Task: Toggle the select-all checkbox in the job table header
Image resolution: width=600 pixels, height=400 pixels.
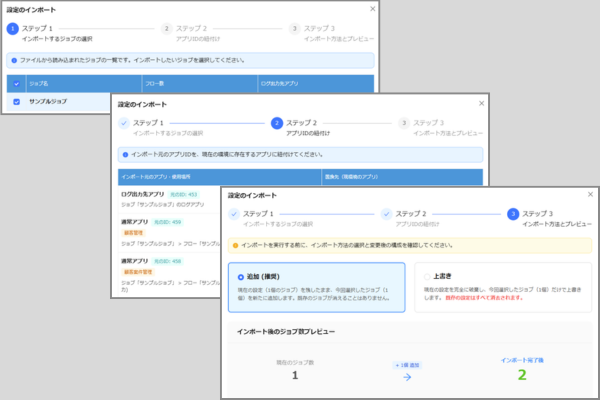Action: click(x=16, y=84)
